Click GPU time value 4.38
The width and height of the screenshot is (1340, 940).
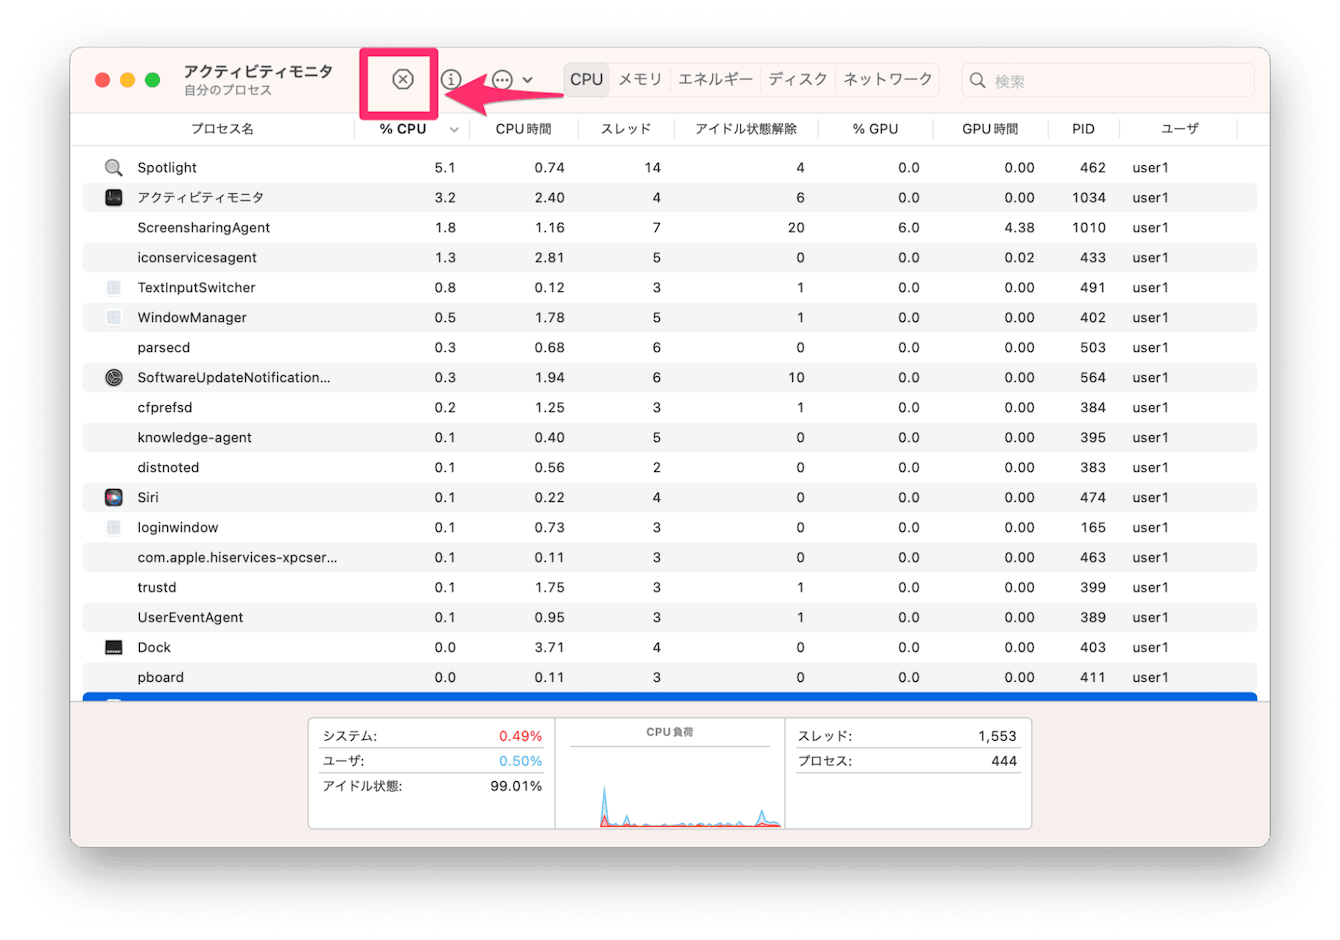click(x=1019, y=228)
